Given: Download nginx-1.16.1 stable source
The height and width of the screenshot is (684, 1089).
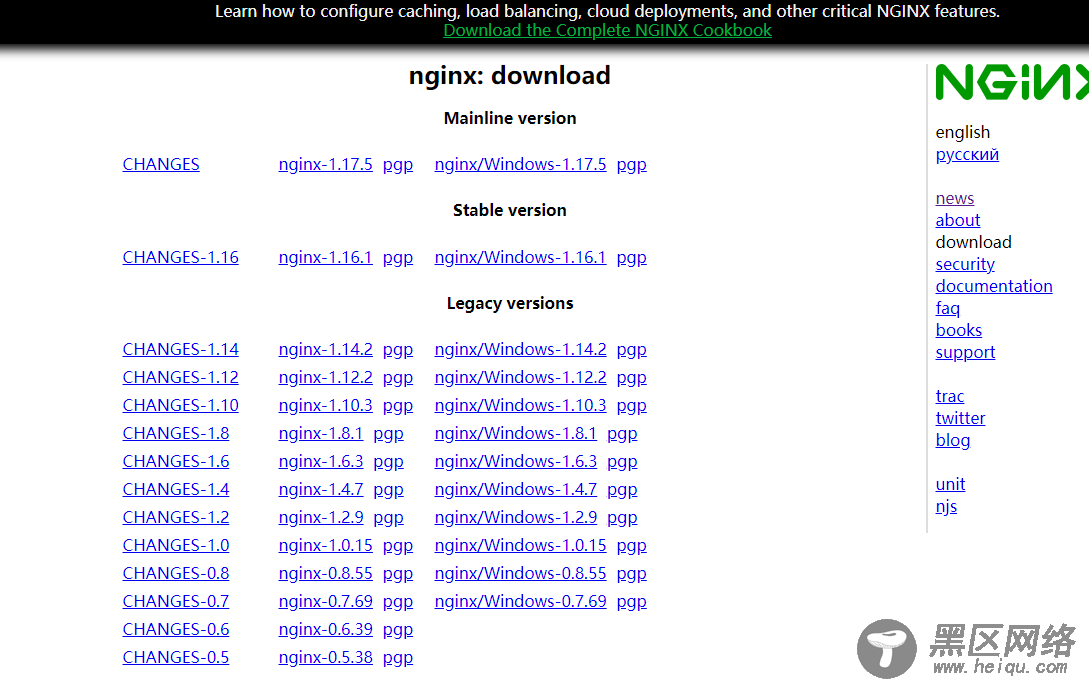Looking at the screenshot, I should coord(325,258).
